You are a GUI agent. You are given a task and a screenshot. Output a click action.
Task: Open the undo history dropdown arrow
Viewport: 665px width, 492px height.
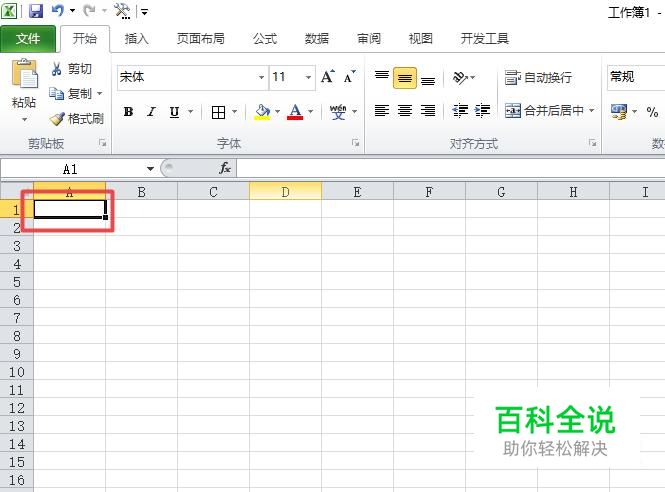click(72, 11)
